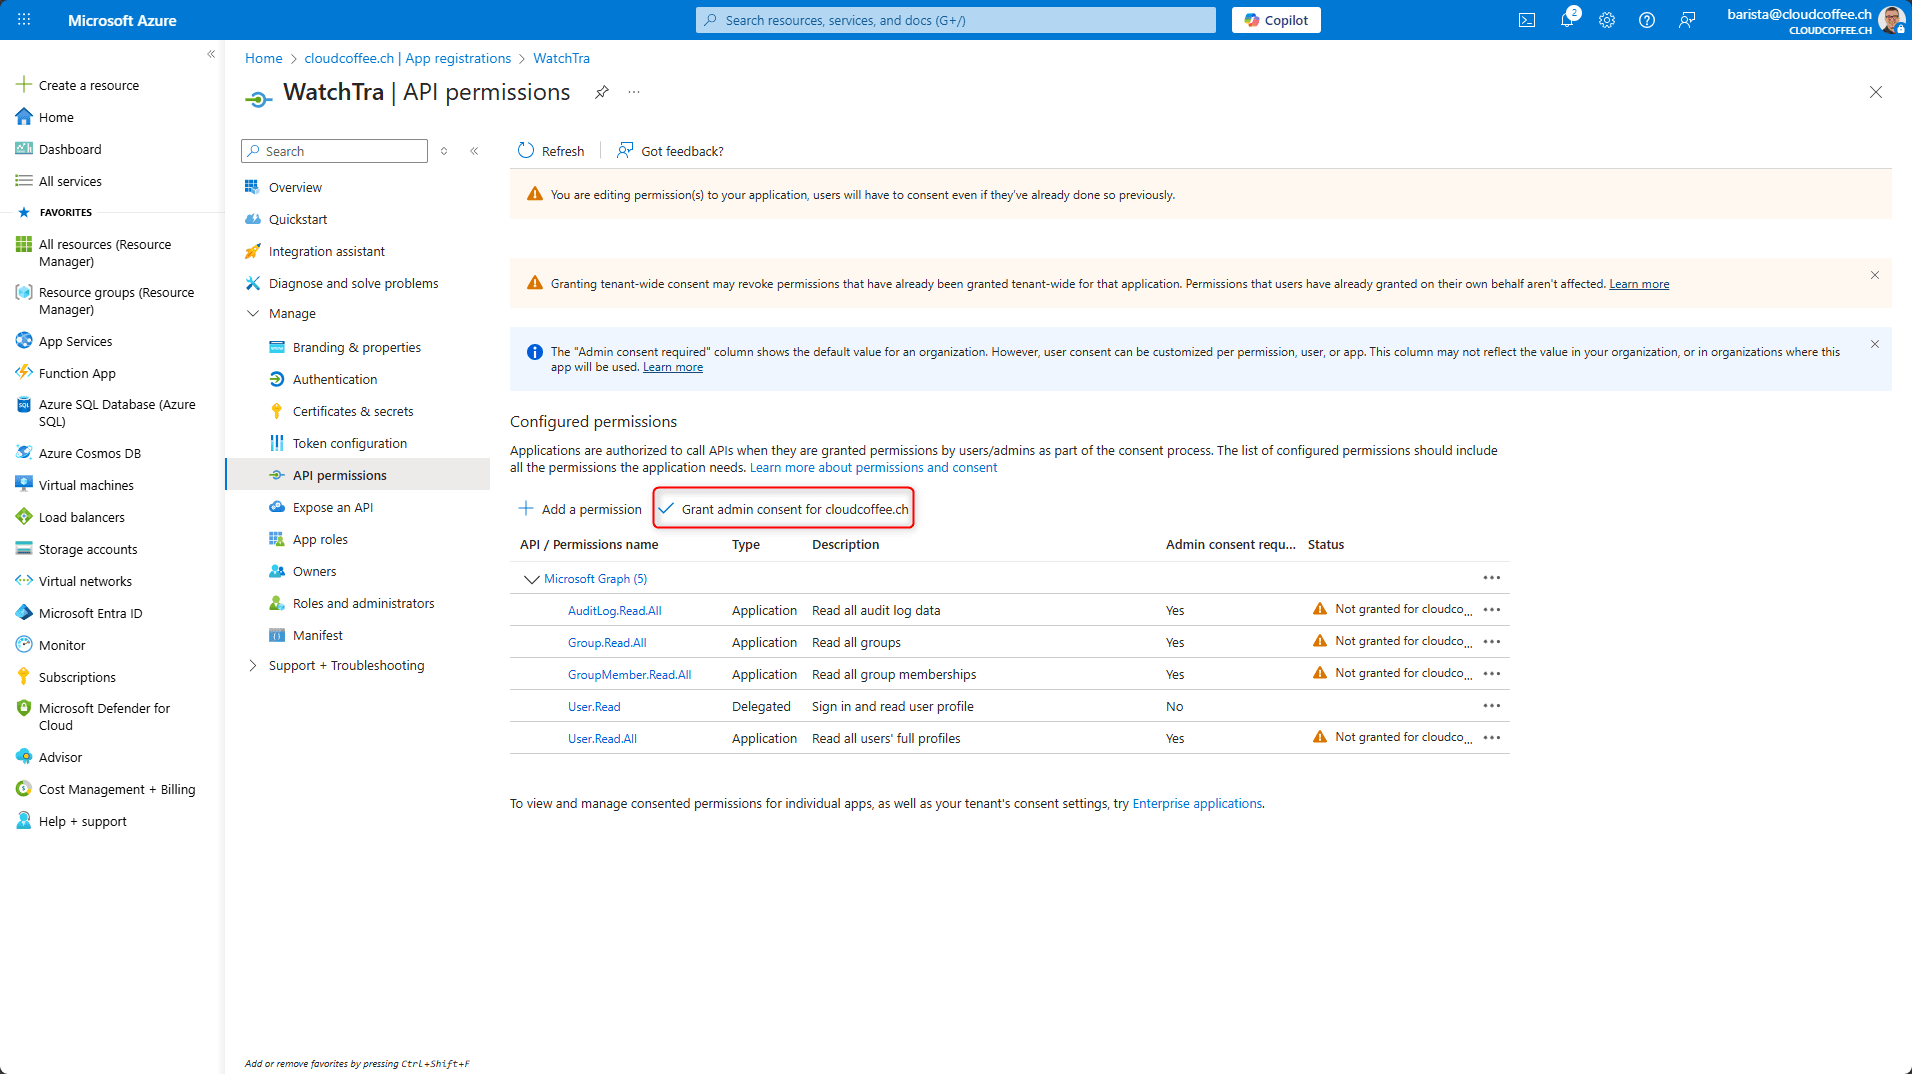Expand Support + Troubleshooting section

click(x=253, y=666)
